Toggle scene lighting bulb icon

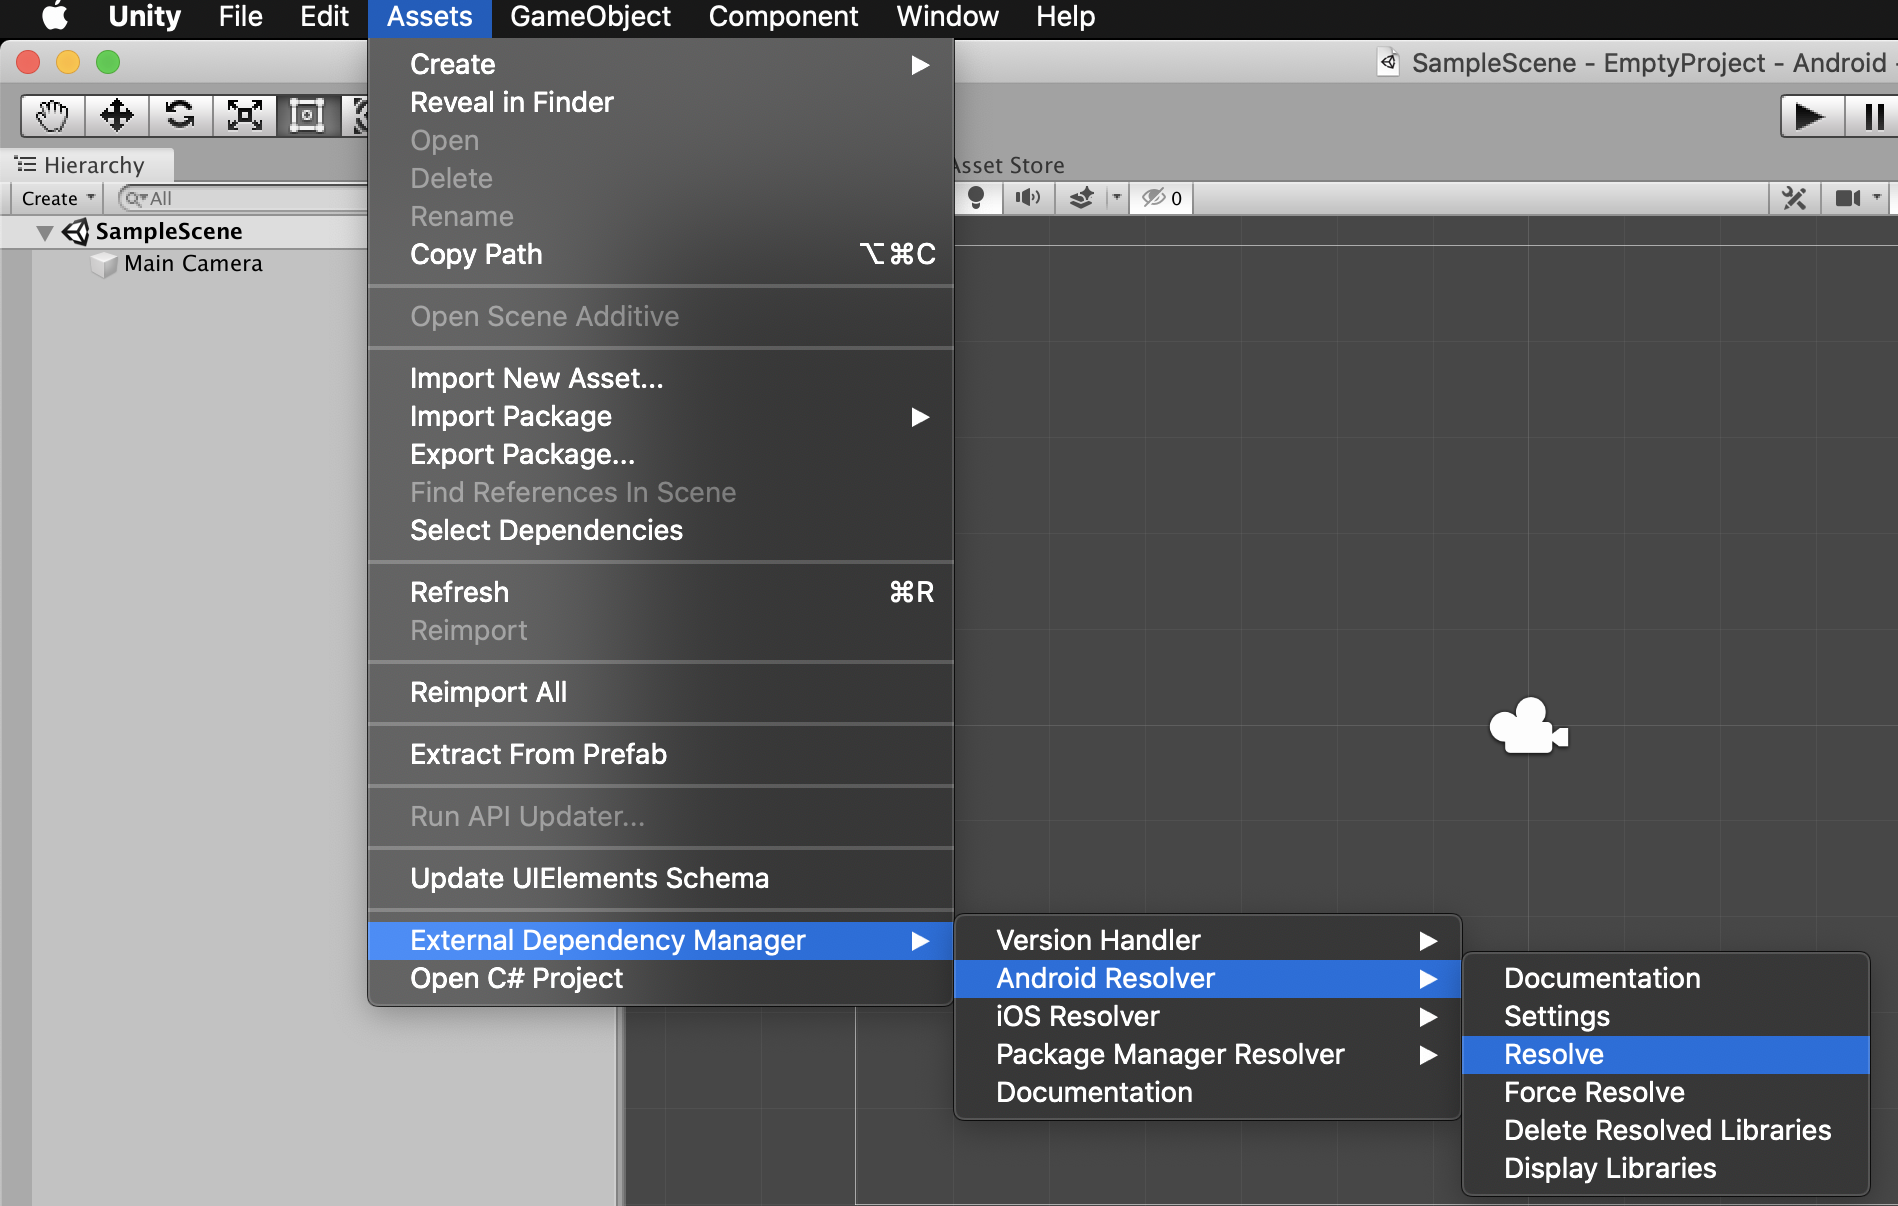(976, 198)
